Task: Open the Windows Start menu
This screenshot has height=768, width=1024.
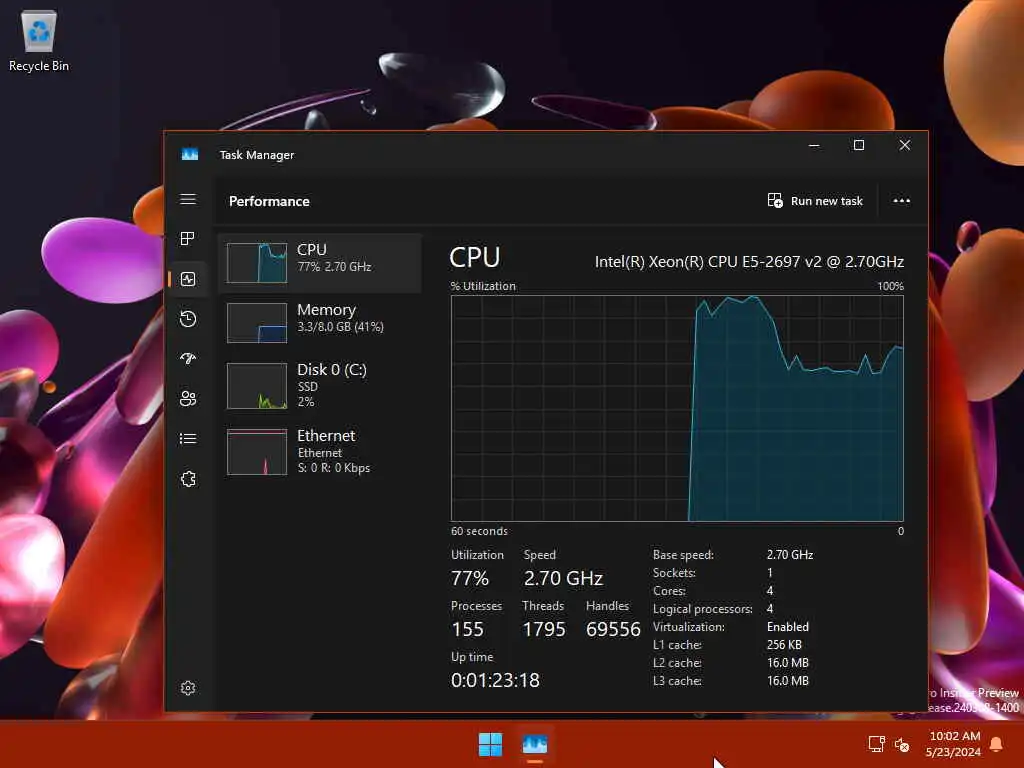Action: [x=490, y=744]
